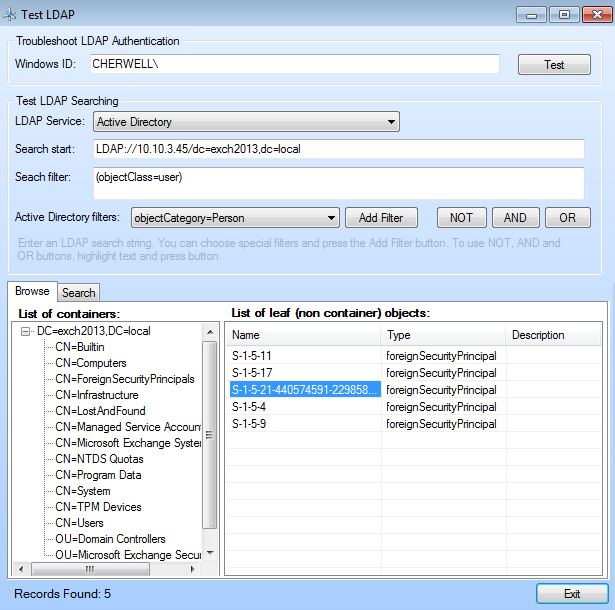Sort list by the Type column header
The image size is (615, 610).
(443, 335)
